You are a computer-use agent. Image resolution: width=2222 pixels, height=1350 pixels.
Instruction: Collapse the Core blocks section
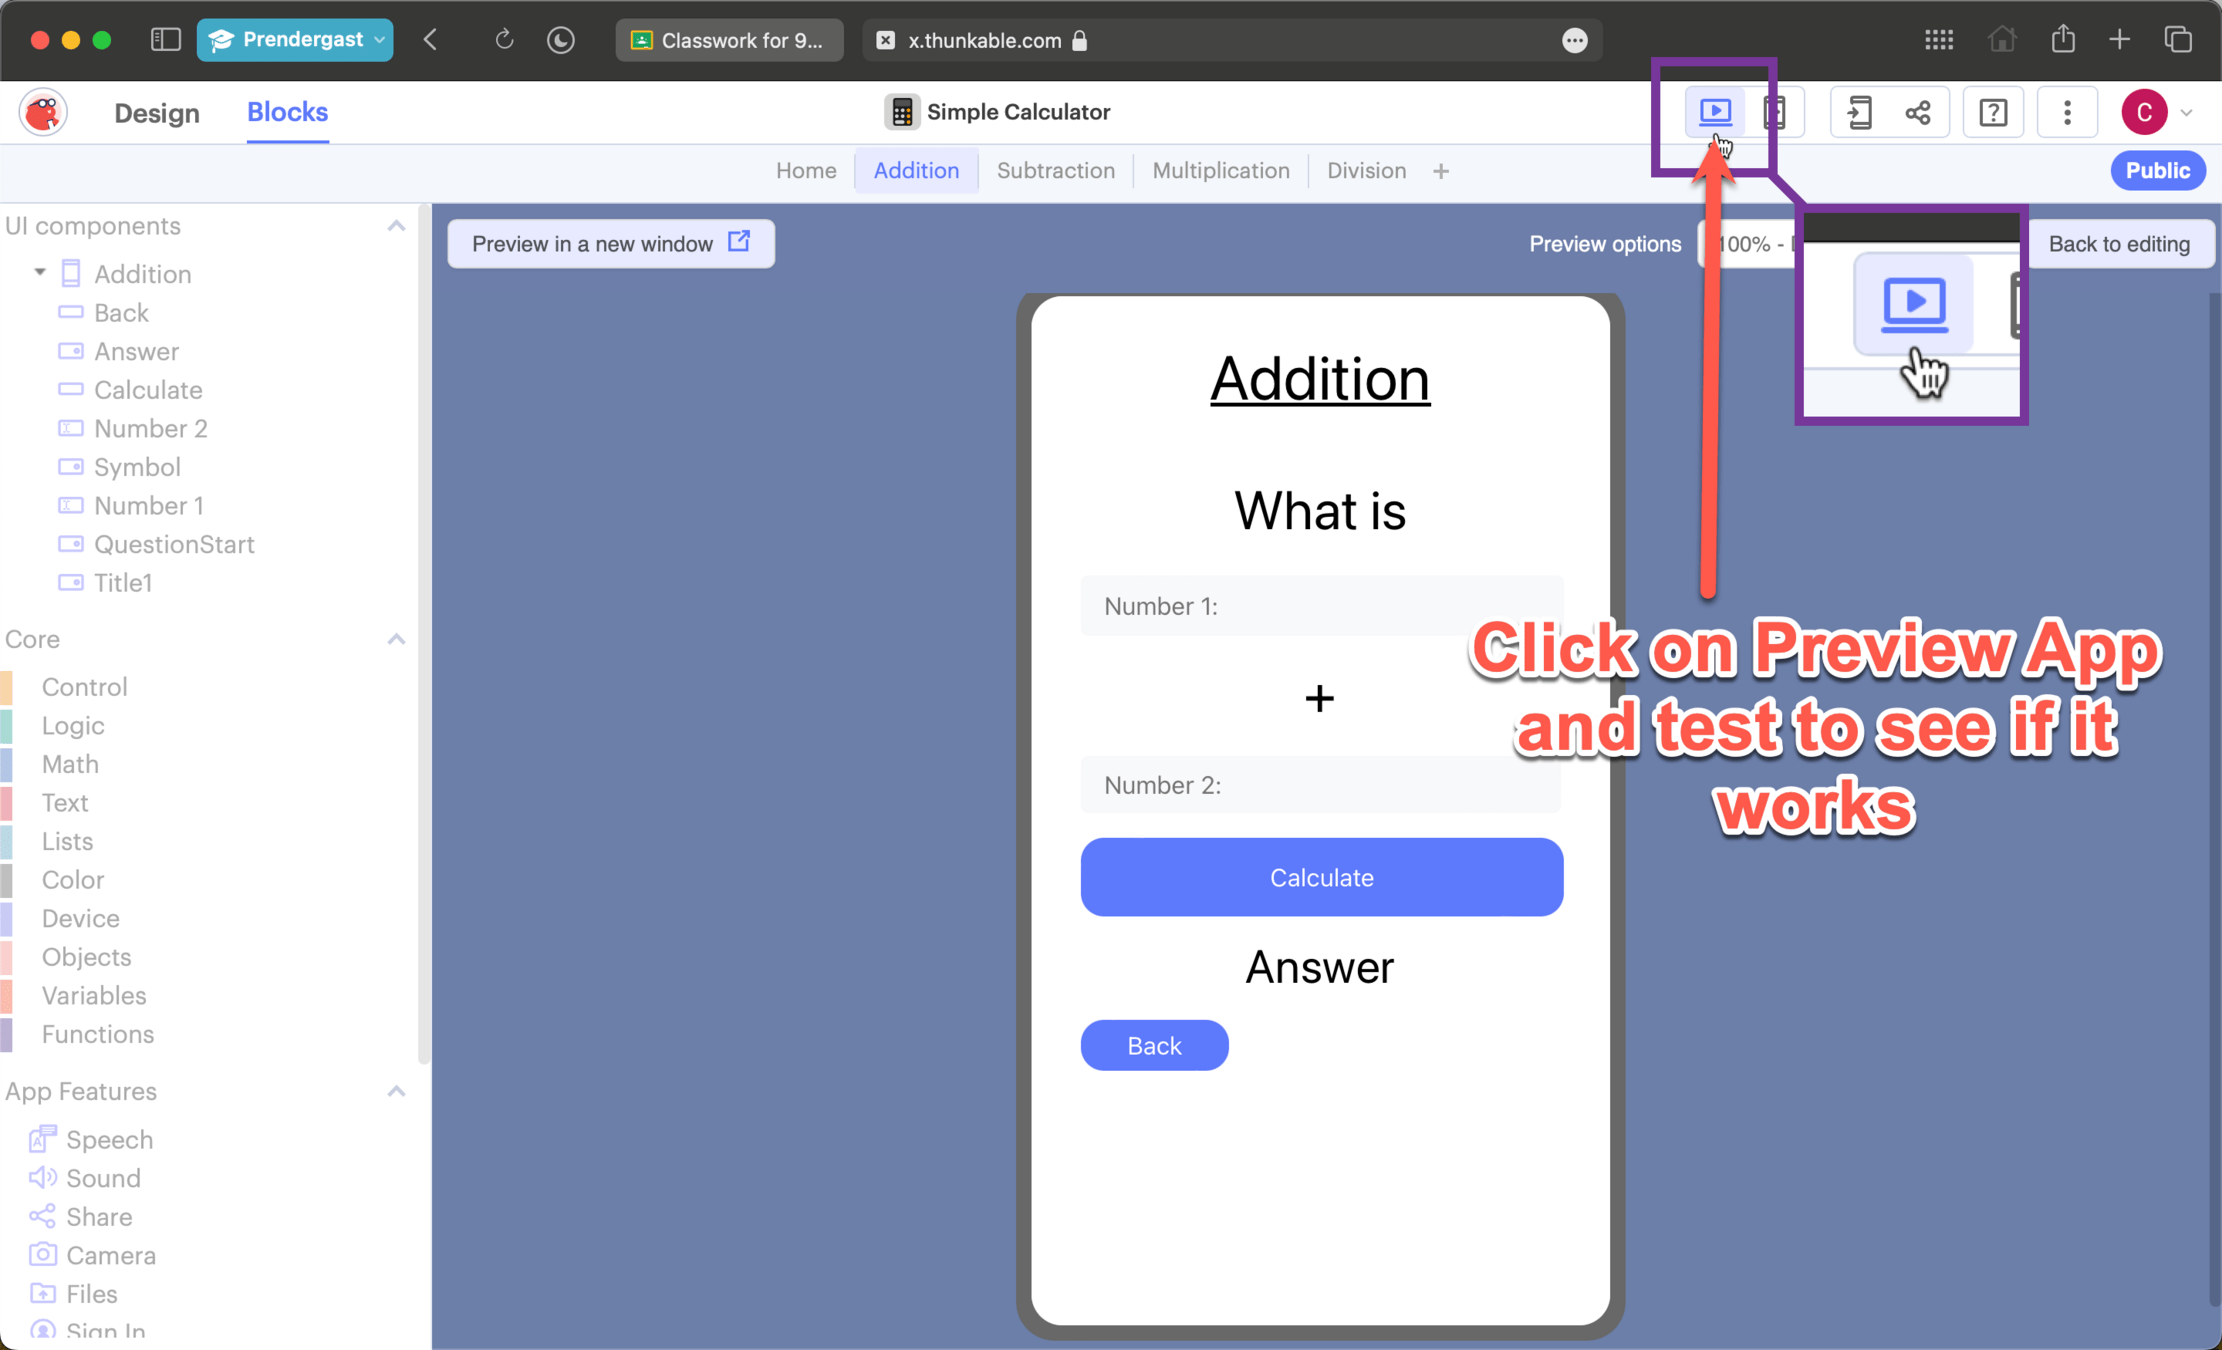[396, 639]
